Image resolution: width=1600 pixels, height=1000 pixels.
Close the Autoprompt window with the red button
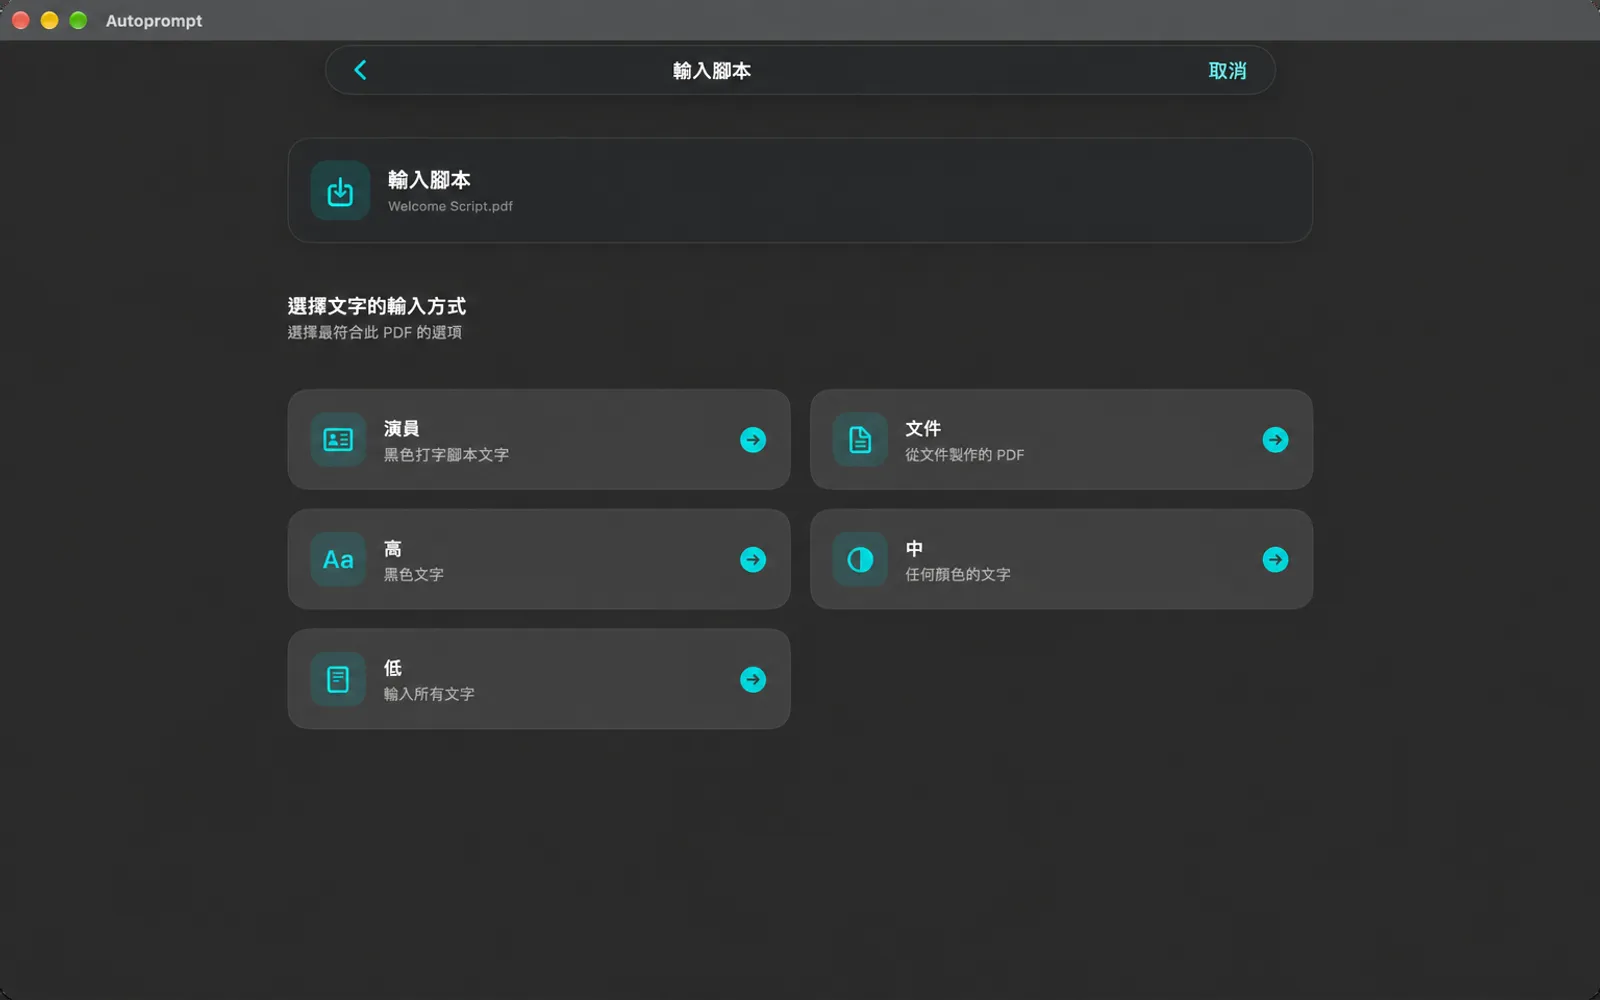point(20,20)
